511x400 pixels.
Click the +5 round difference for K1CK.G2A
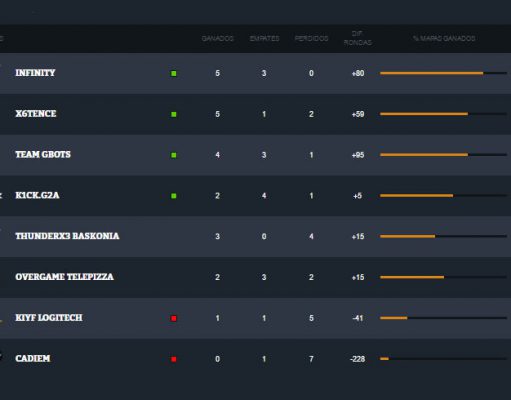[x=357, y=196]
